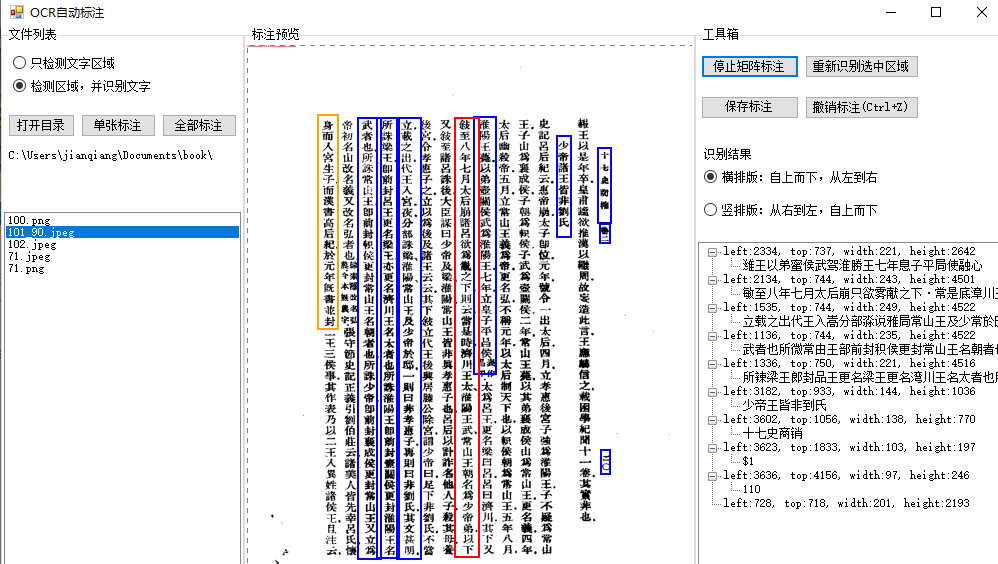Click the OCR自动标注 app icon
The height and width of the screenshot is (564, 998).
click(x=16, y=12)
